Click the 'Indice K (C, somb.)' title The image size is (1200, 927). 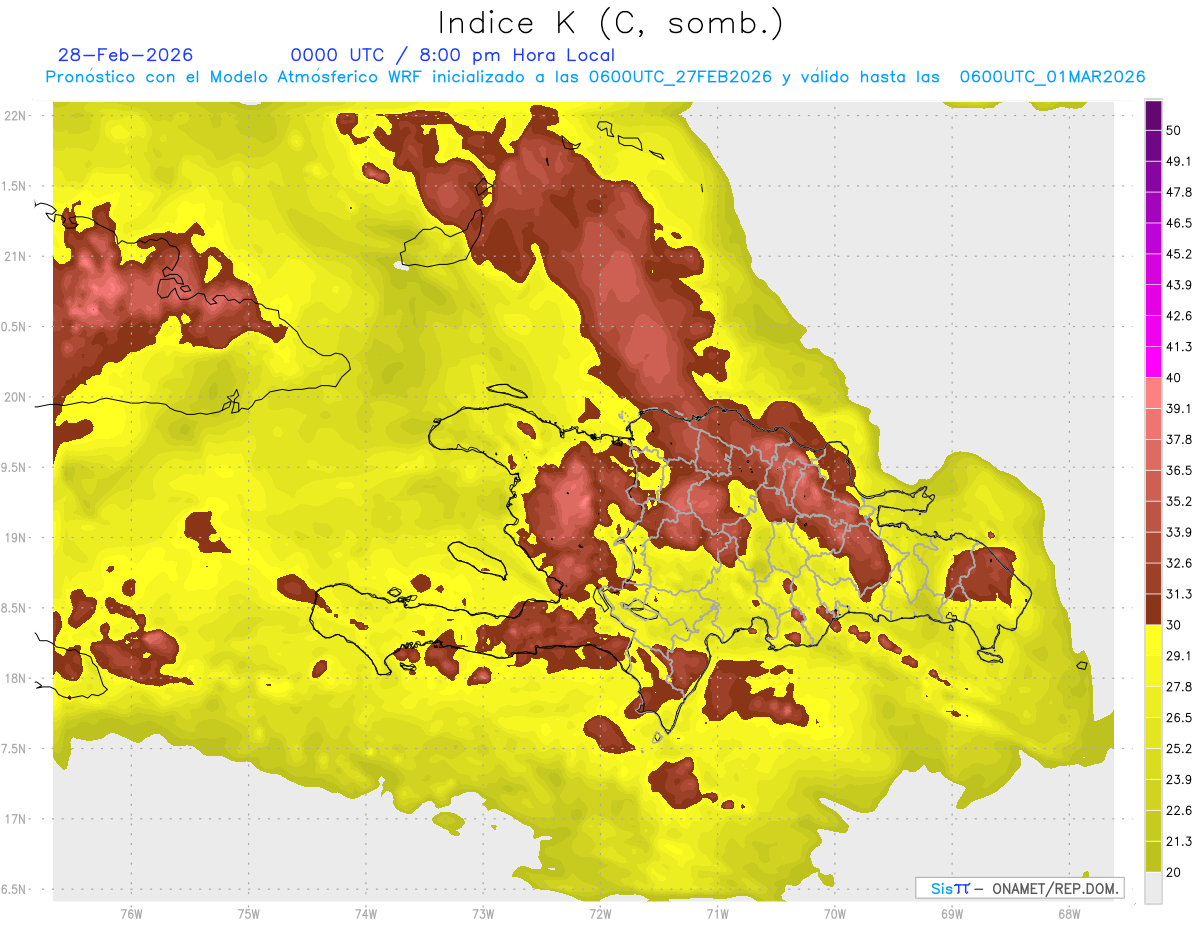click(x=611, y=22)
